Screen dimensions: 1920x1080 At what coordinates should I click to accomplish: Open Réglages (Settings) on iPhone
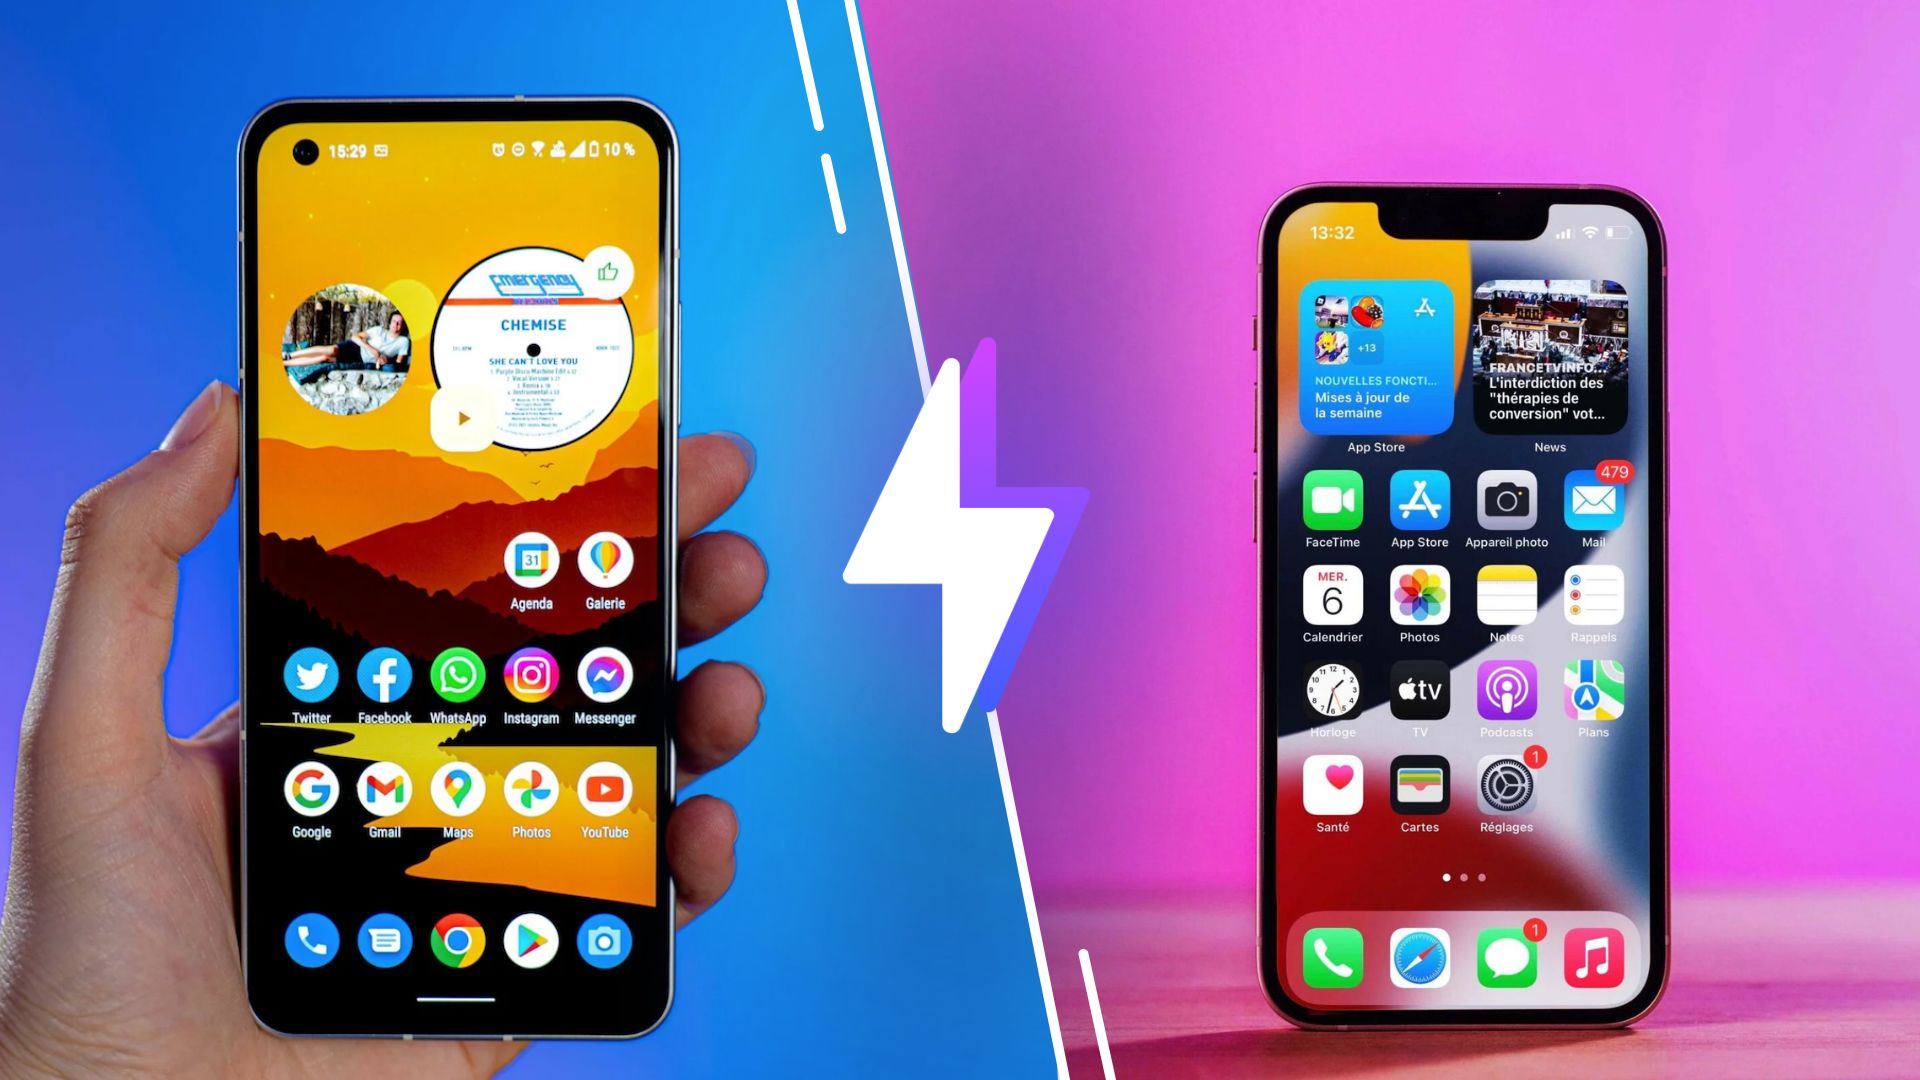click(1503, 790)
